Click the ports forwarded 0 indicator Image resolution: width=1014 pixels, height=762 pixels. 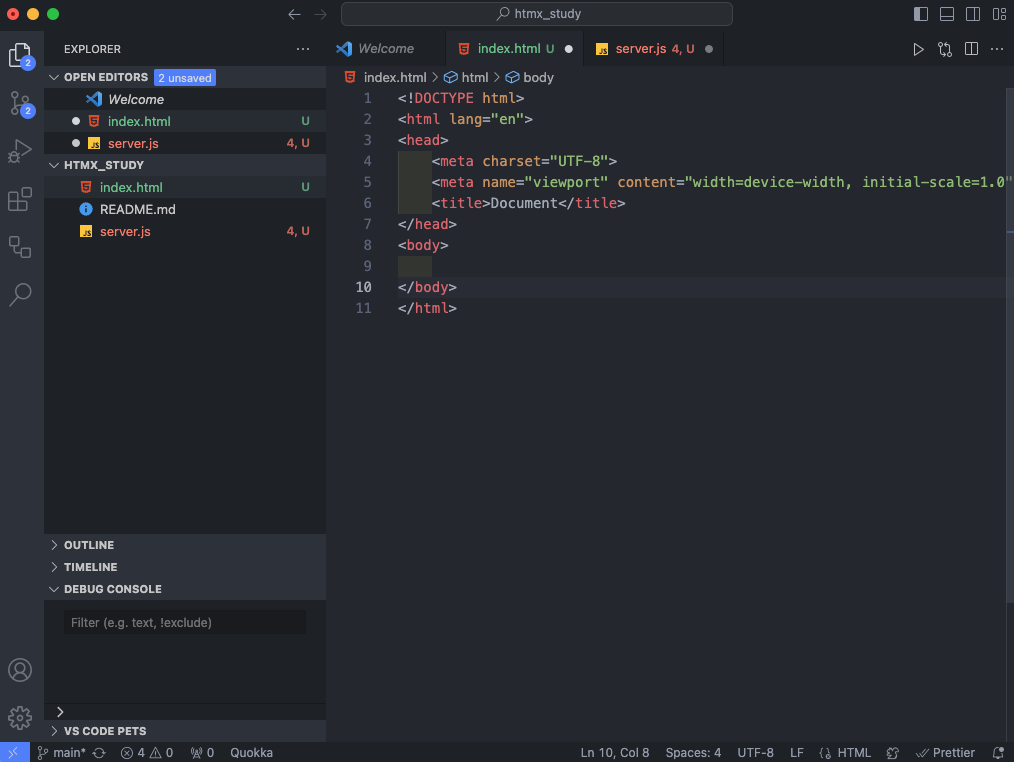pos(202,753)
